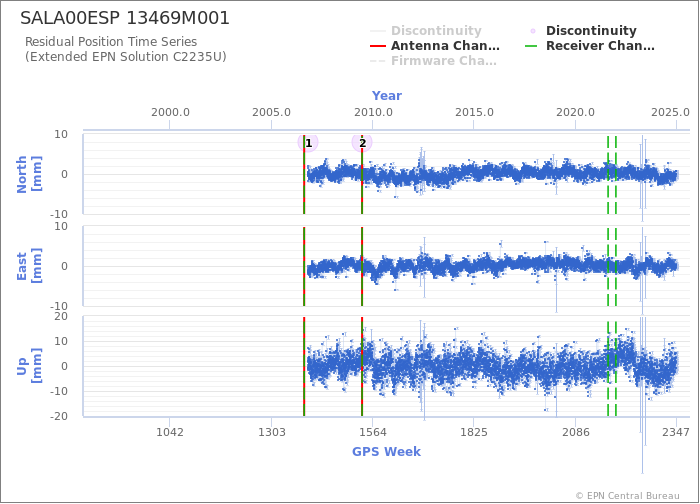Click the 2020.0 year tick label
Image resolution: width=700 pixels, height=504 pixels.
pyautogui.click(x=575, y=112)
